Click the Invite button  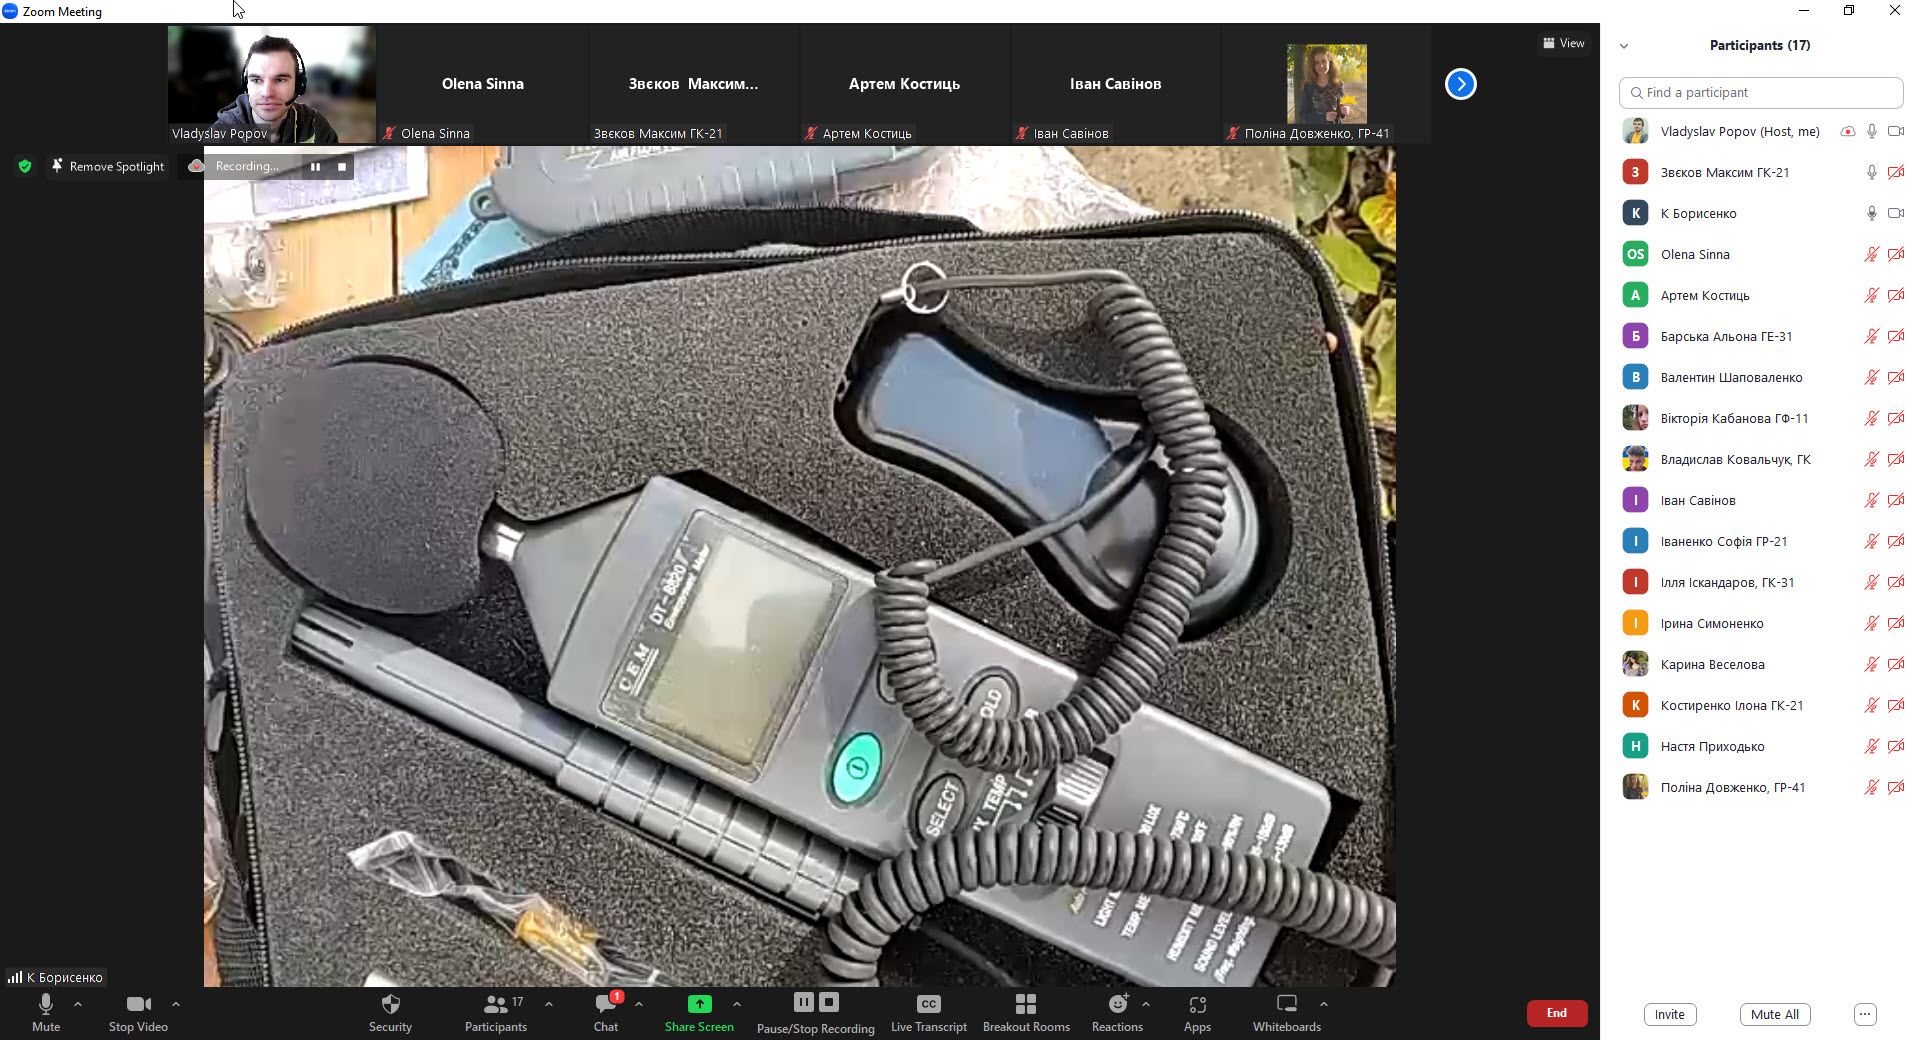[x=1669, y=1014]
